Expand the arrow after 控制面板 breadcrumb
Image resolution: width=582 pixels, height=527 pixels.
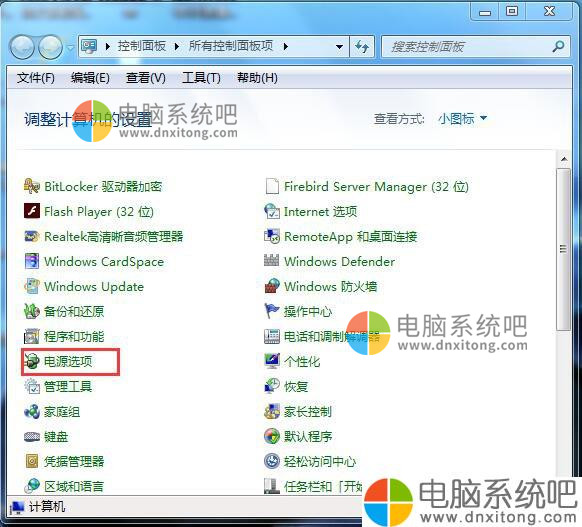pyautogui.click(x=177, y=46)
